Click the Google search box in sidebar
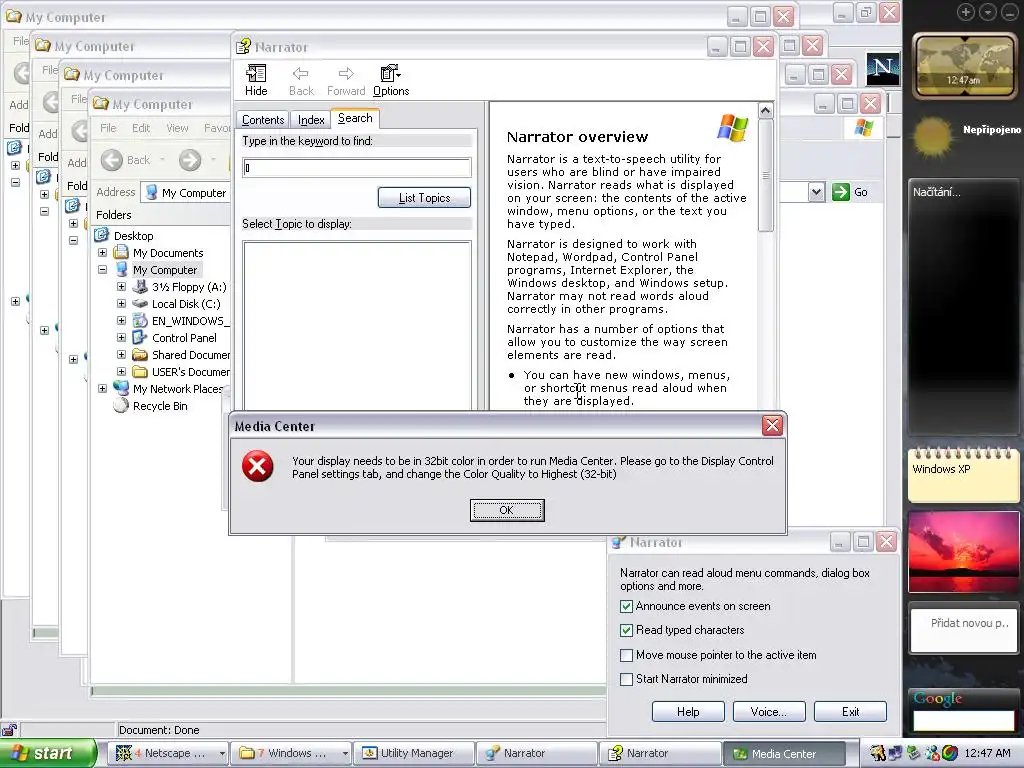Screen dimensions: 1024x768 [963, 720]
